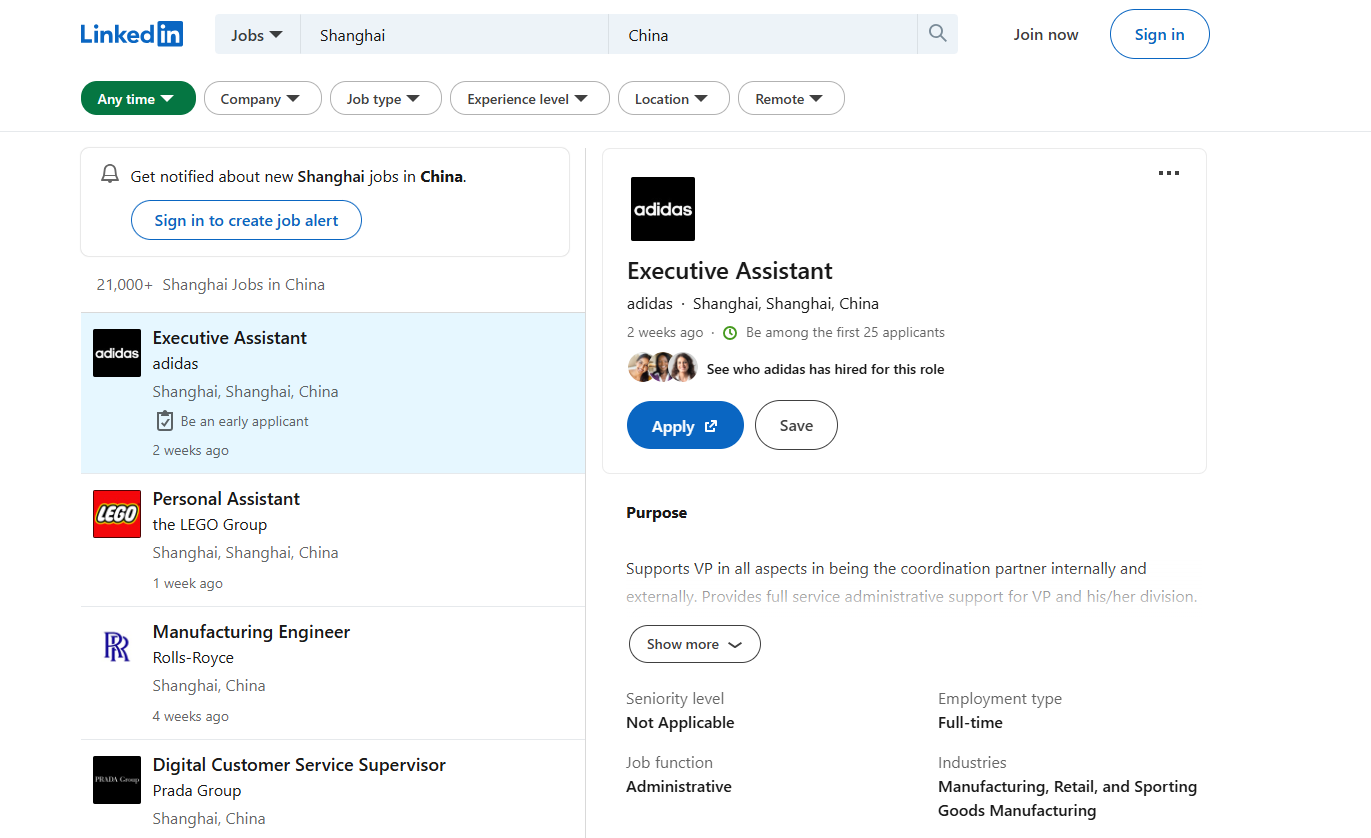Image resolution: width=1371 pixels, height=838 pixels.
Task: Click the Rolls-Royce logo in job list
Action: 117,647
